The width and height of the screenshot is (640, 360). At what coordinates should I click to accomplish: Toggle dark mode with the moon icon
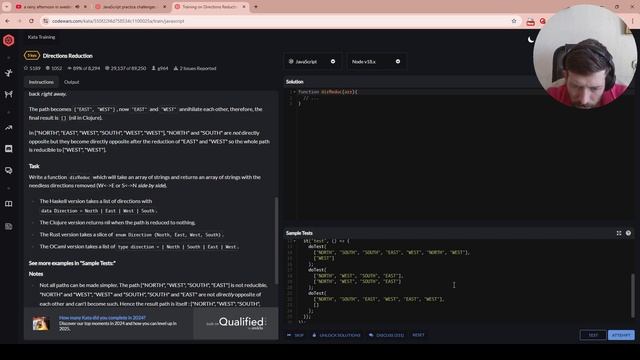coord(531,40)
